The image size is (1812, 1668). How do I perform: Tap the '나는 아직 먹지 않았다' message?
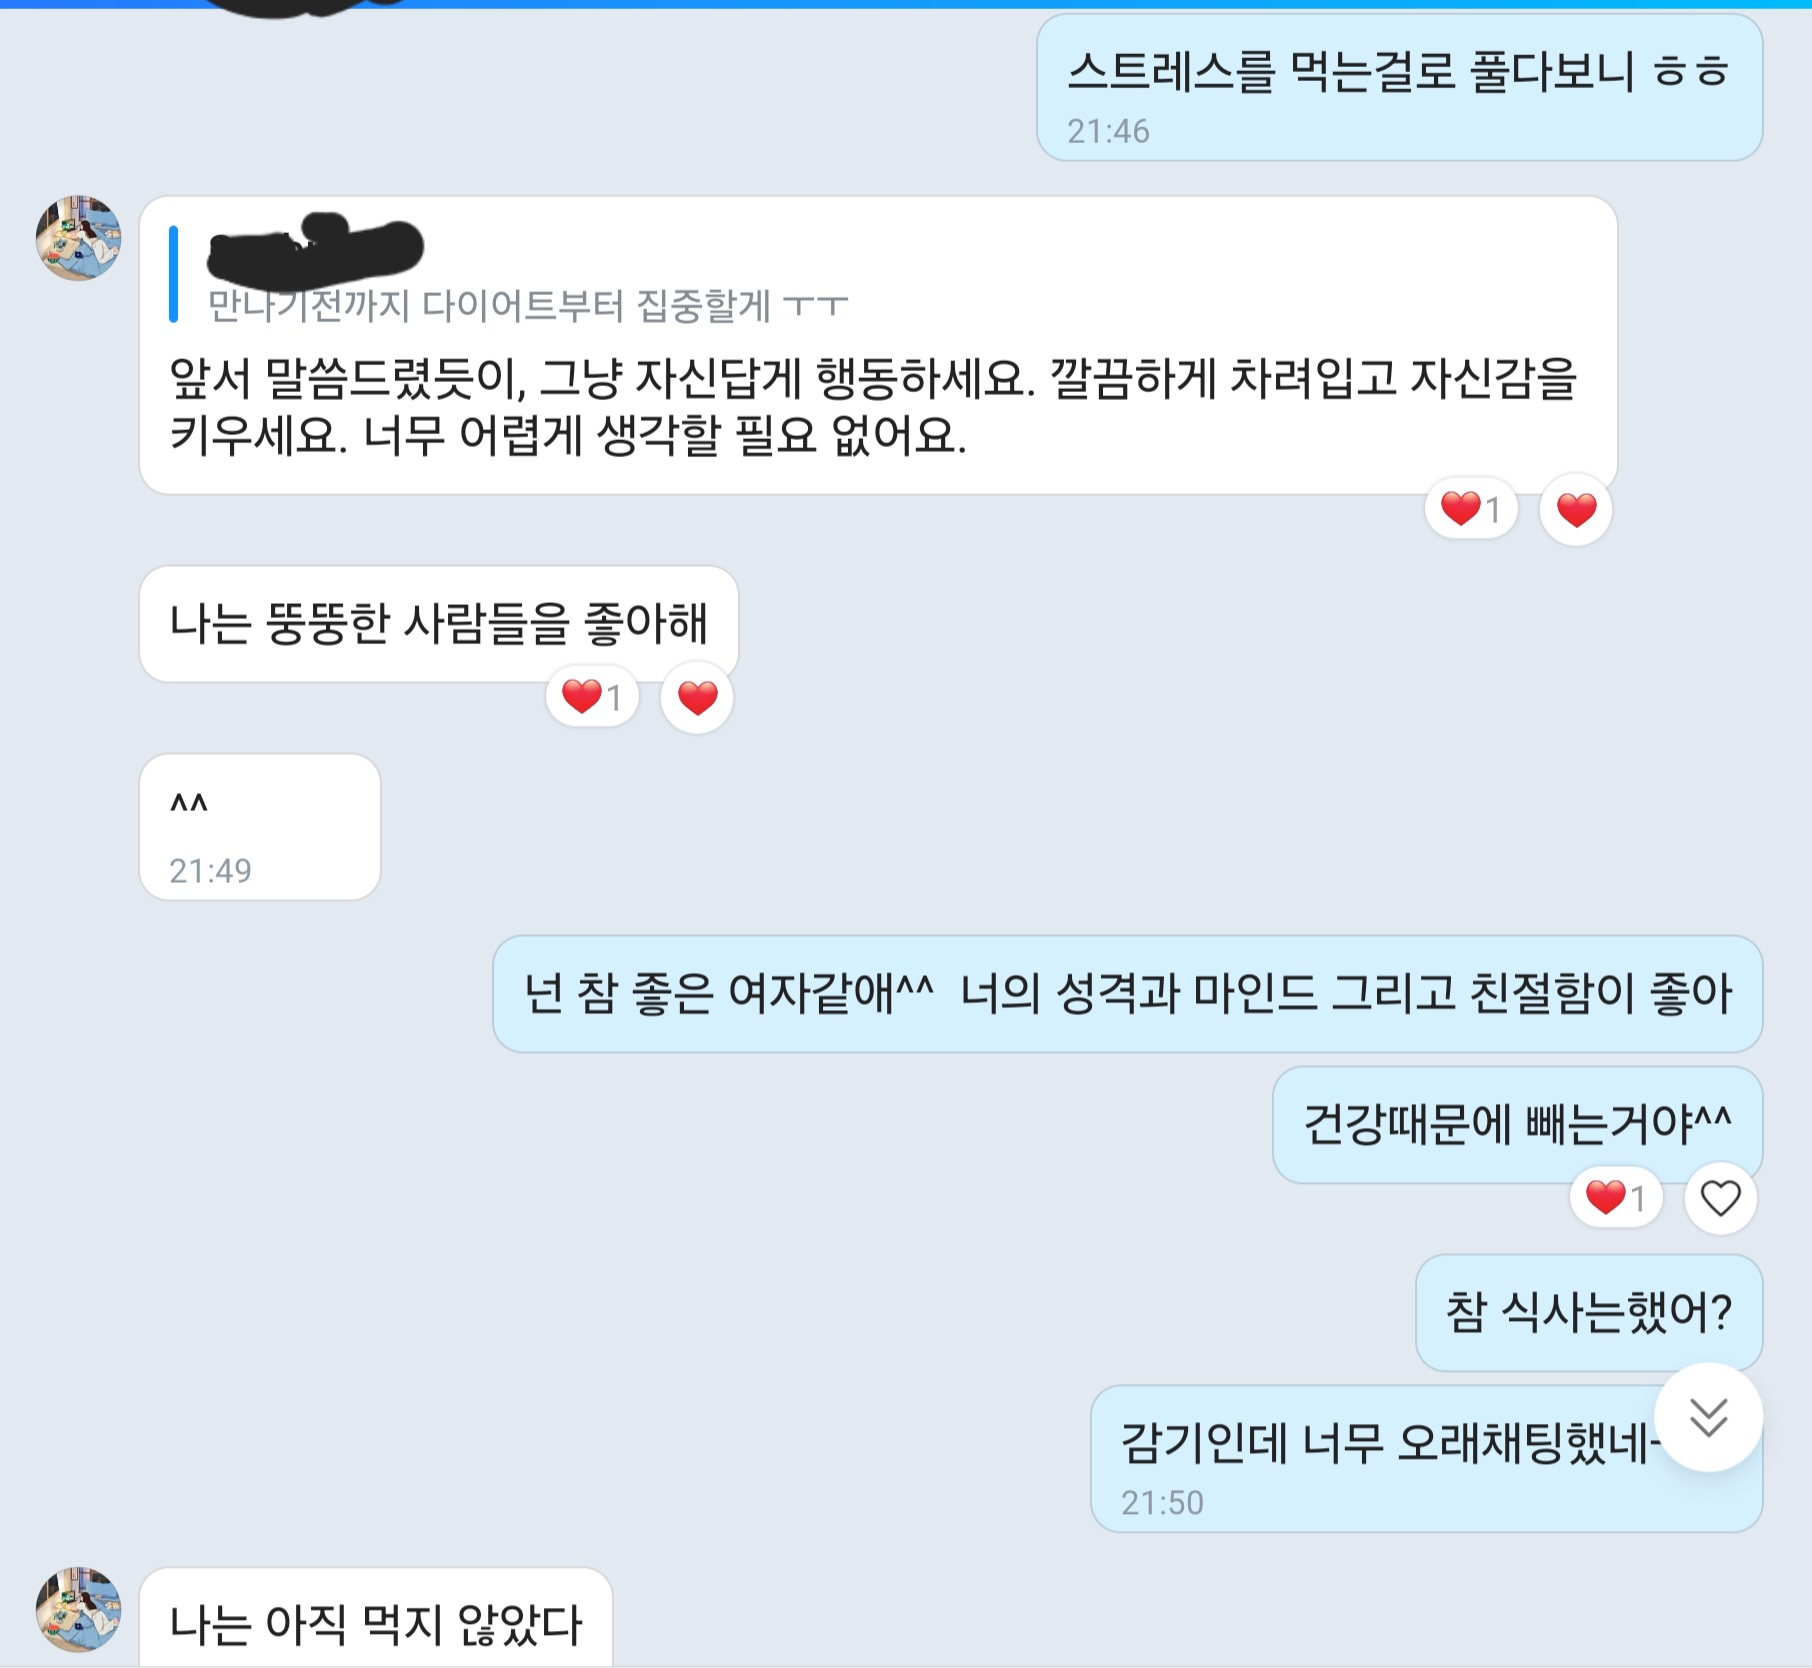coord(376,1618)
